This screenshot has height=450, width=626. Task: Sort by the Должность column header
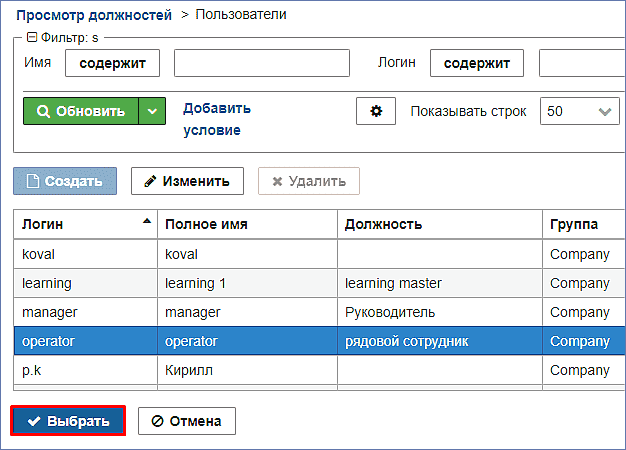pos(440,224)
